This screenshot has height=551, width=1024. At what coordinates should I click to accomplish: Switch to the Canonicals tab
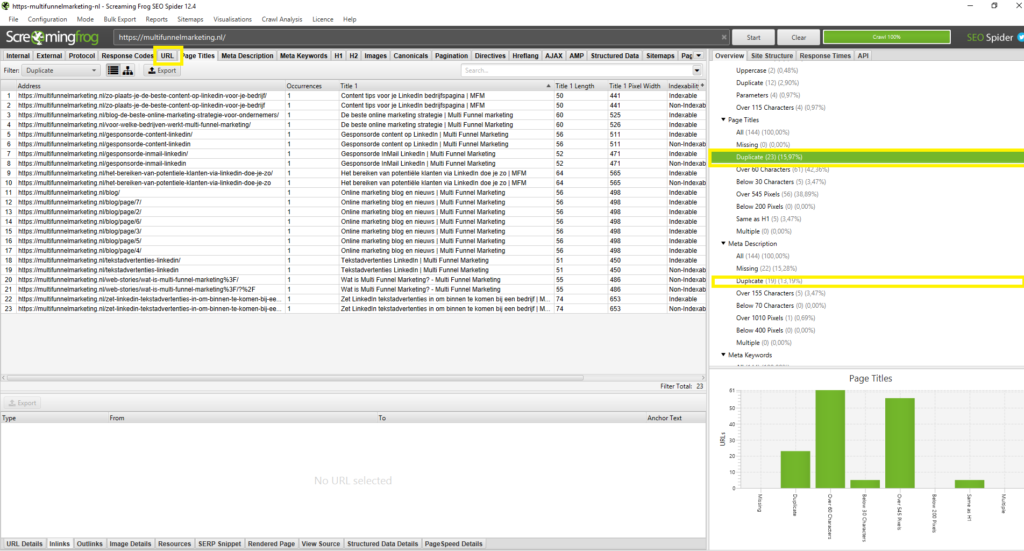click(x=411, y=55)
